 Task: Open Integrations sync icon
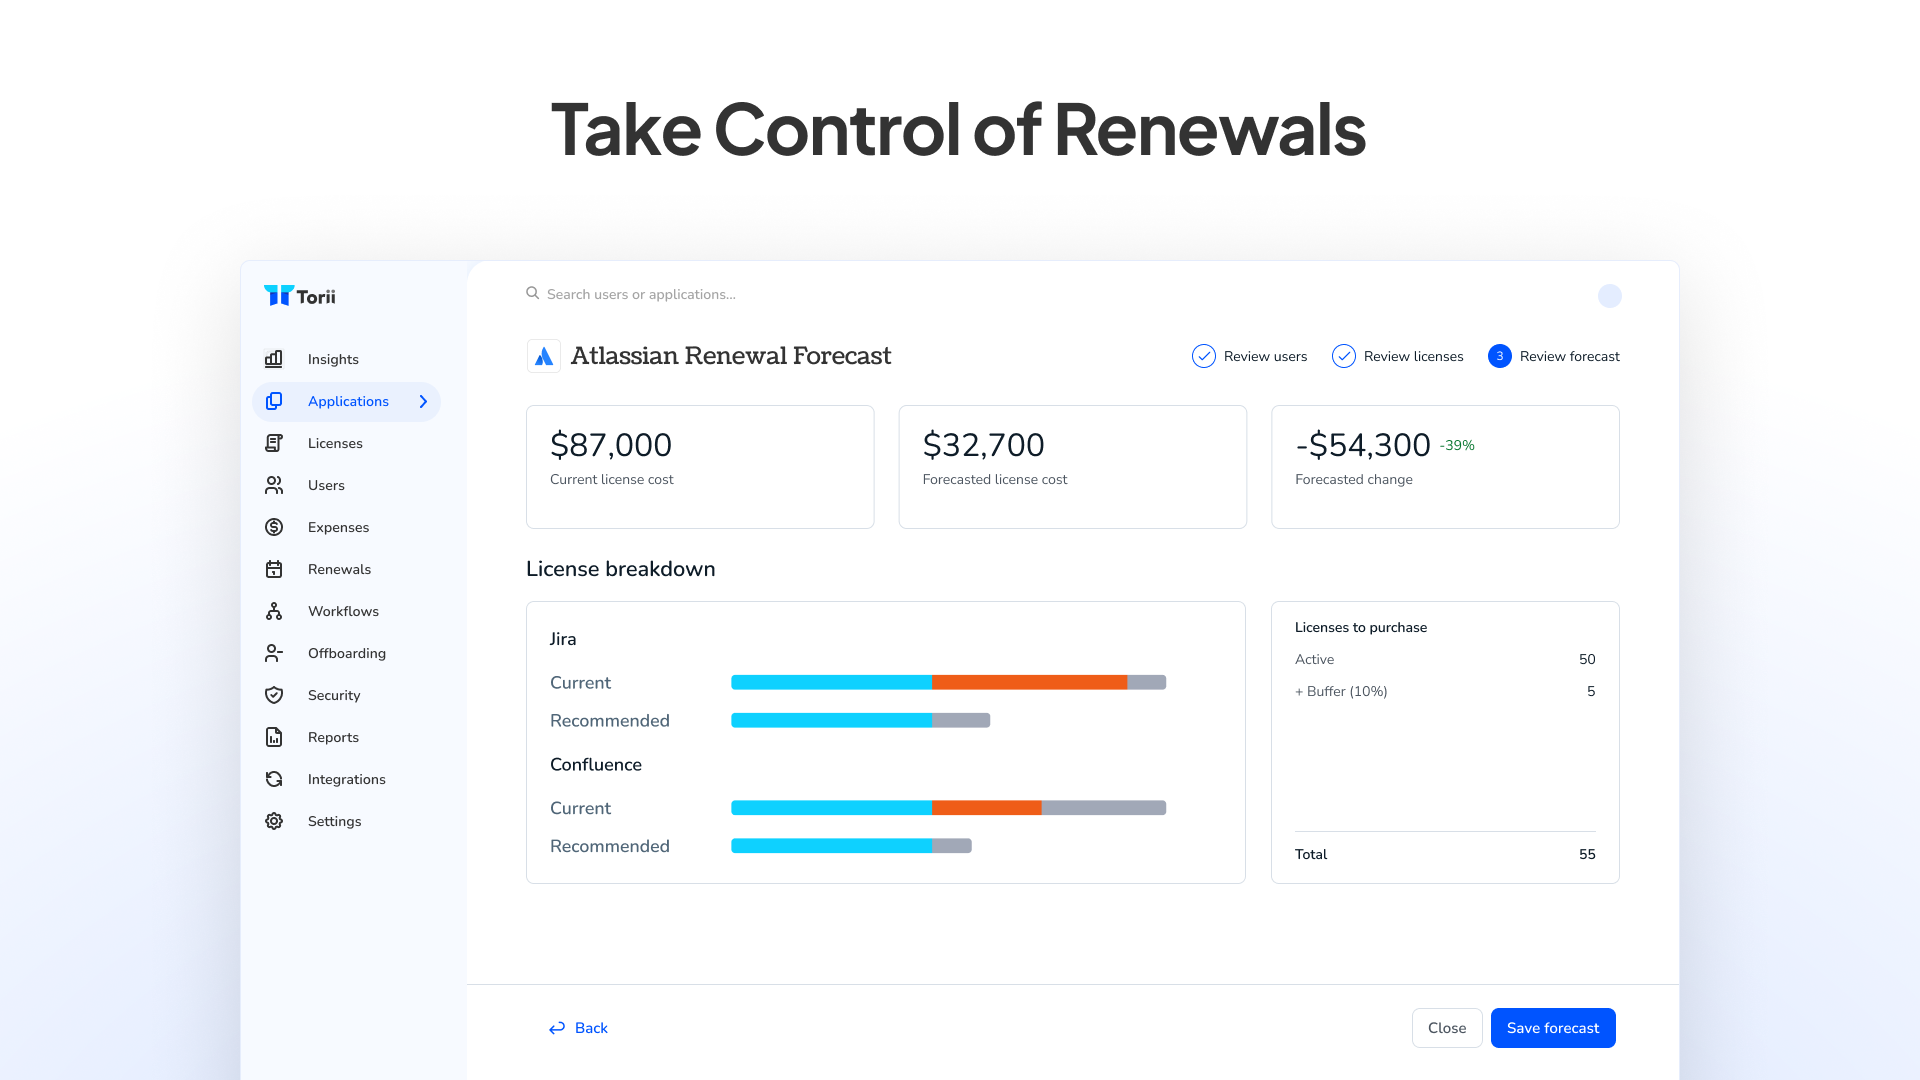pos(274,779)
